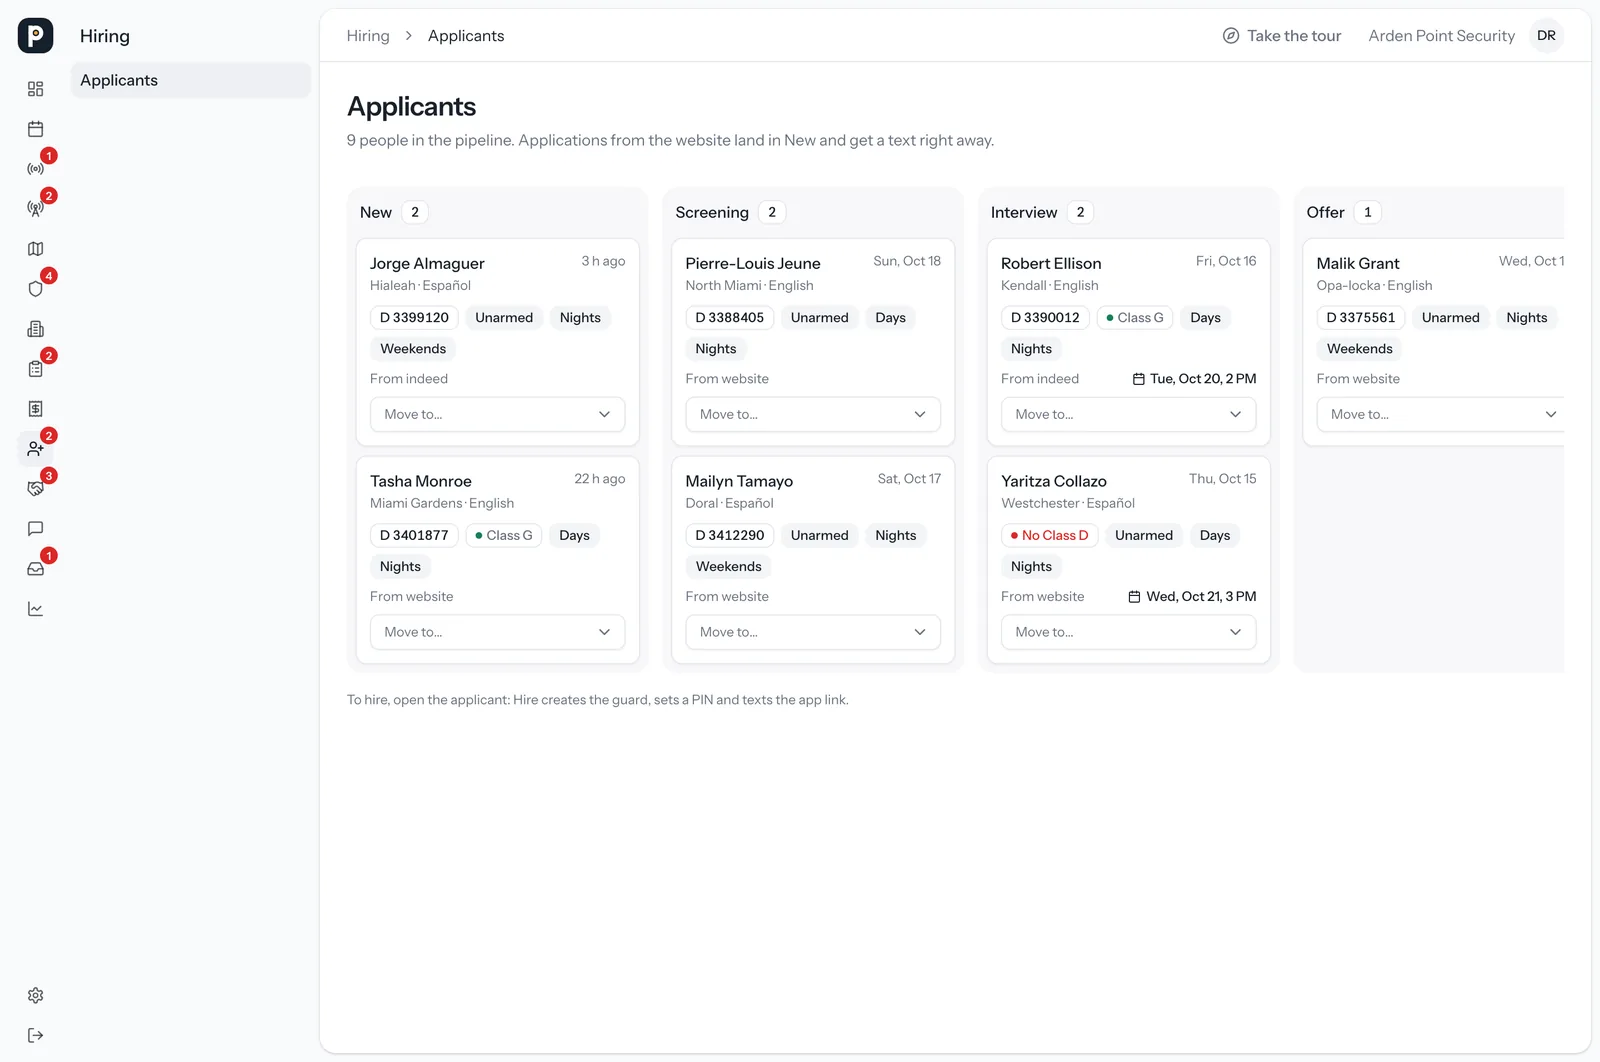Click license tag D 3401877
Viewport: 1600px width, 1062px height.
414,535
